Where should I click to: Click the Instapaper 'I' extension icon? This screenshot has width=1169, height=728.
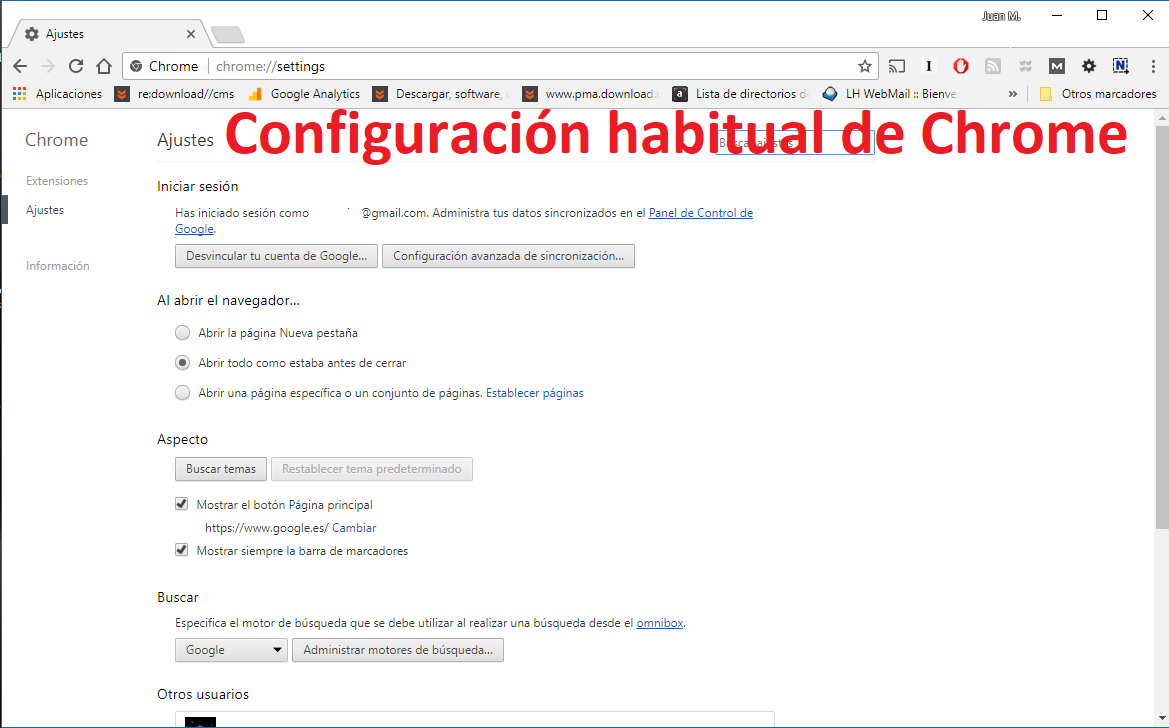(x=929, y=66)
